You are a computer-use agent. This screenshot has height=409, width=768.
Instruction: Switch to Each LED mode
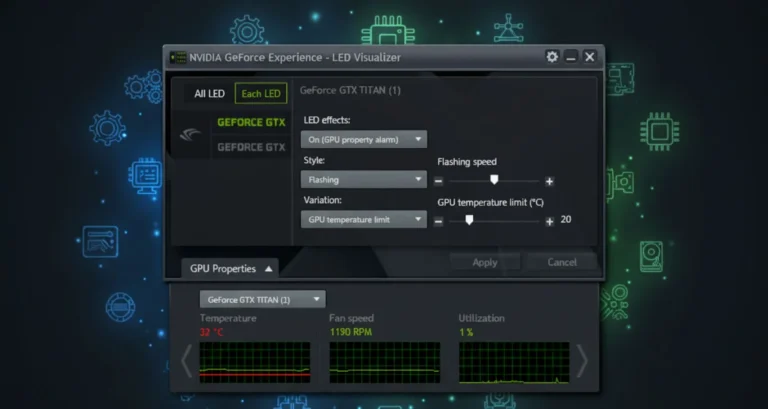[x=261, y=94]
